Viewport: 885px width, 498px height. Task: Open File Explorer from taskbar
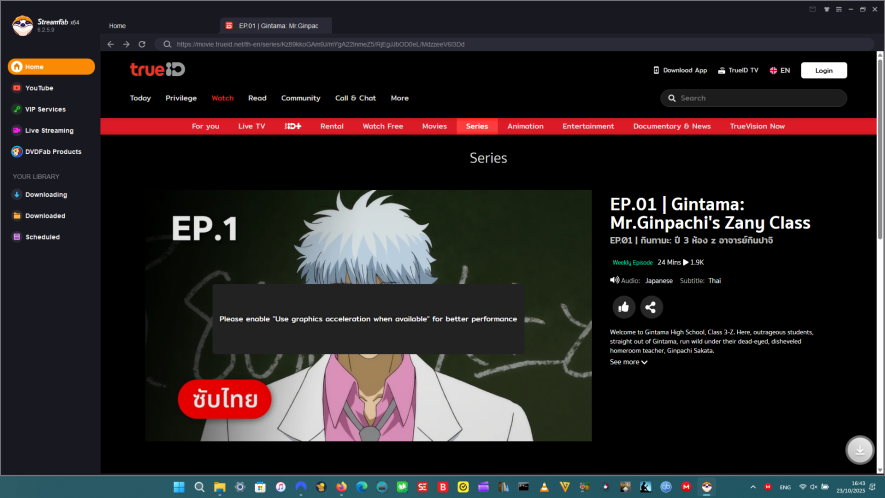(220, 487)
